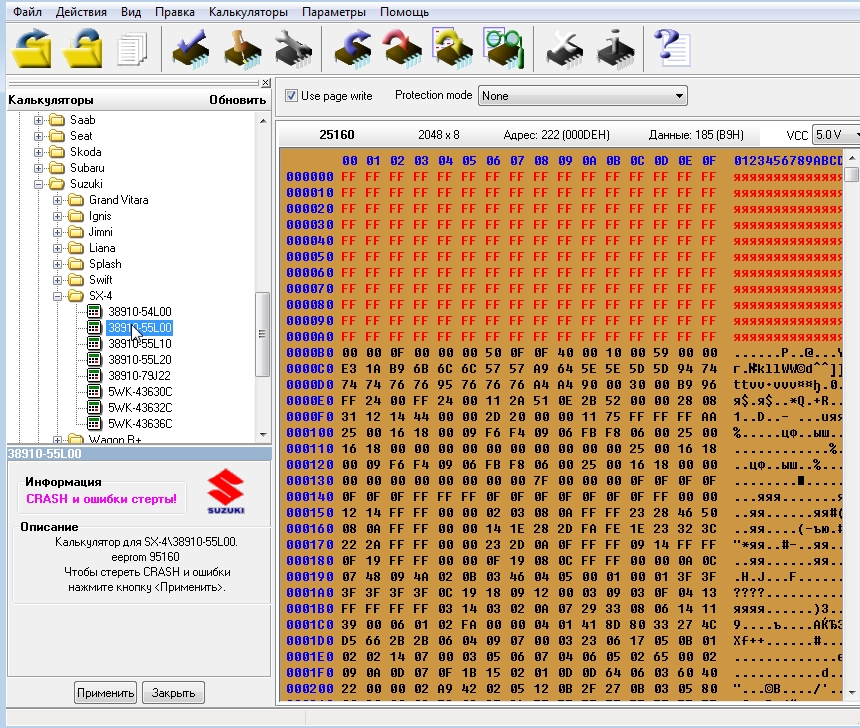Click the Subaru folder icon

56,168
